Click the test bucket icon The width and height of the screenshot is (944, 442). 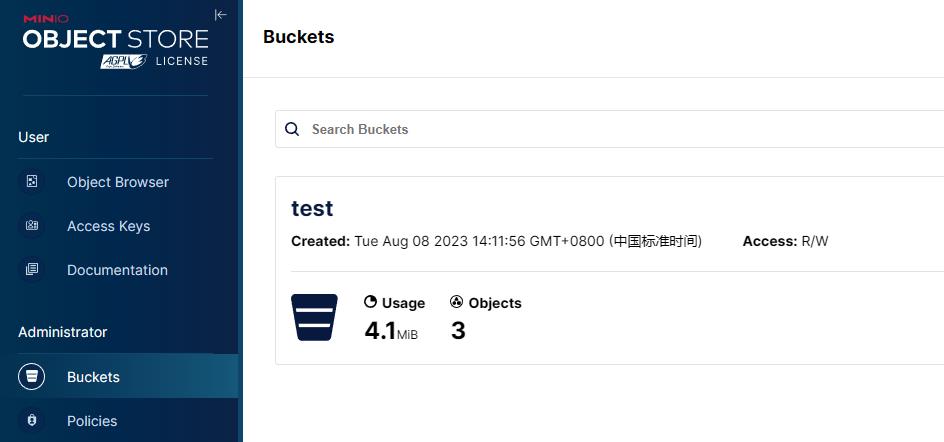(314, 317)
